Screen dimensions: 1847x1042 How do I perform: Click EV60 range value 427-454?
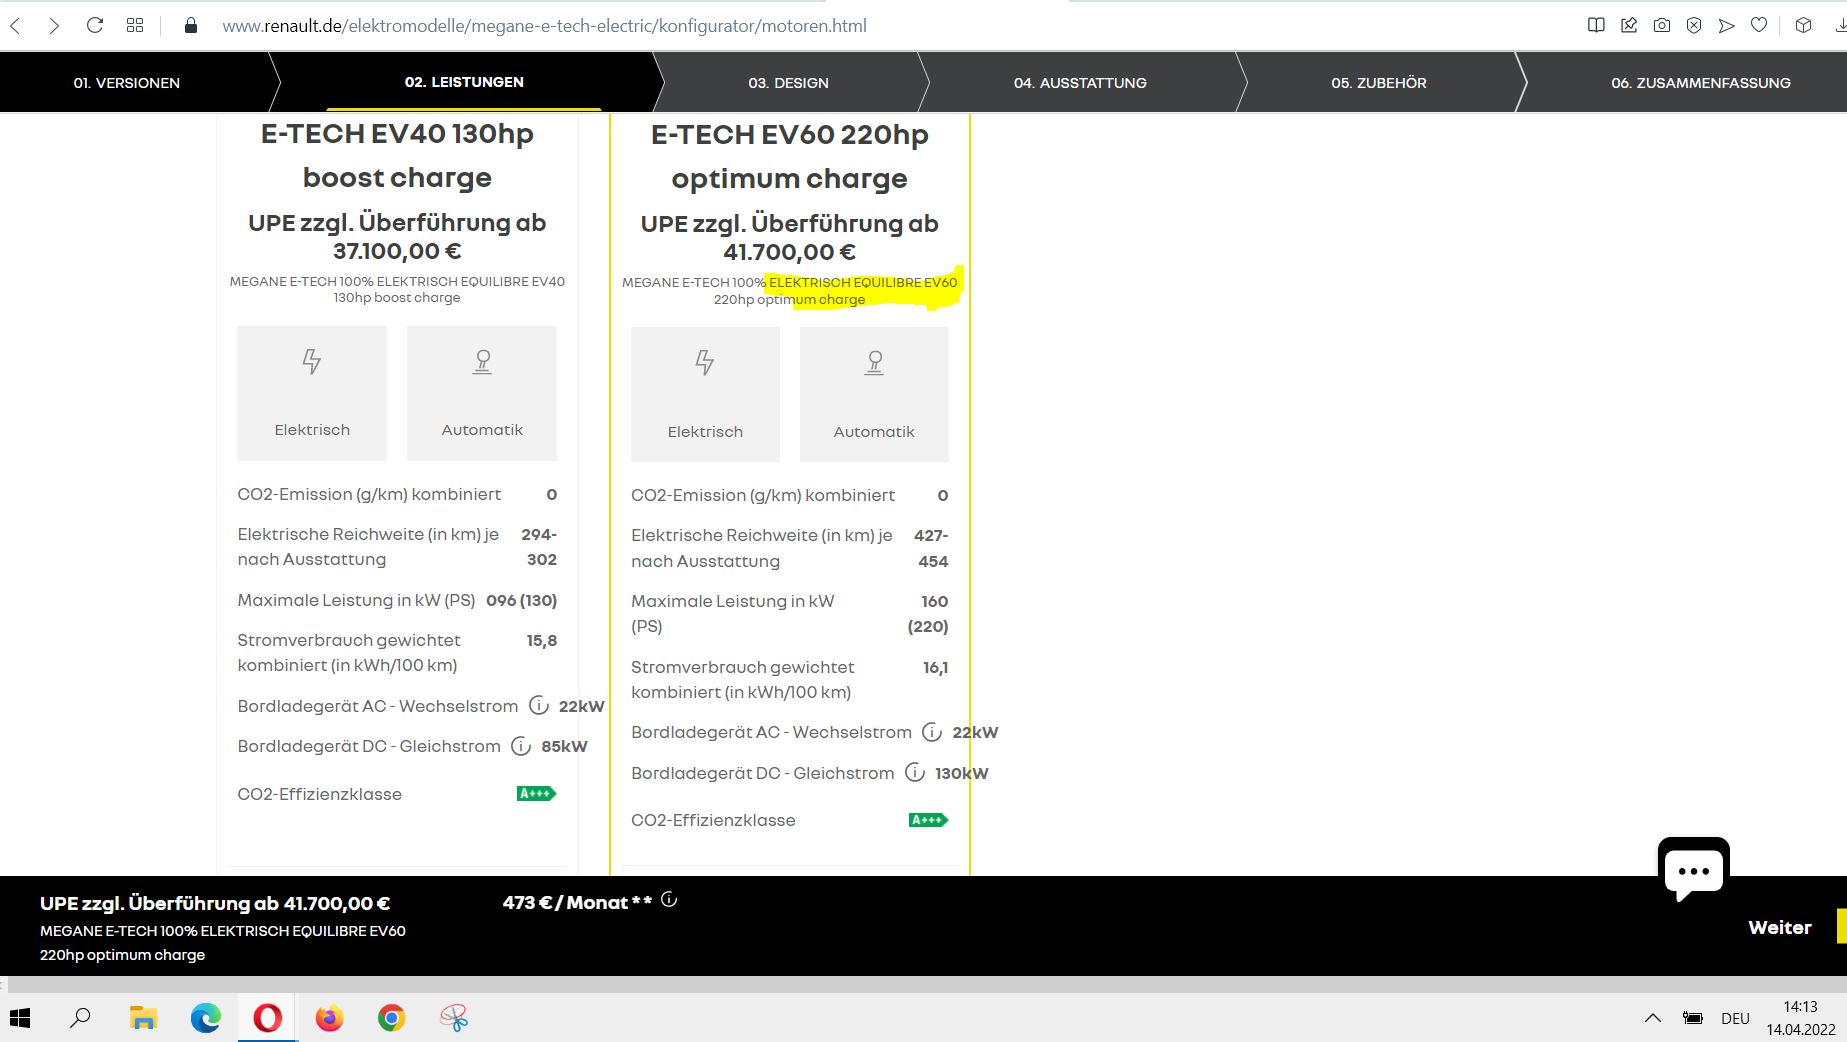(x=932, y=548)
